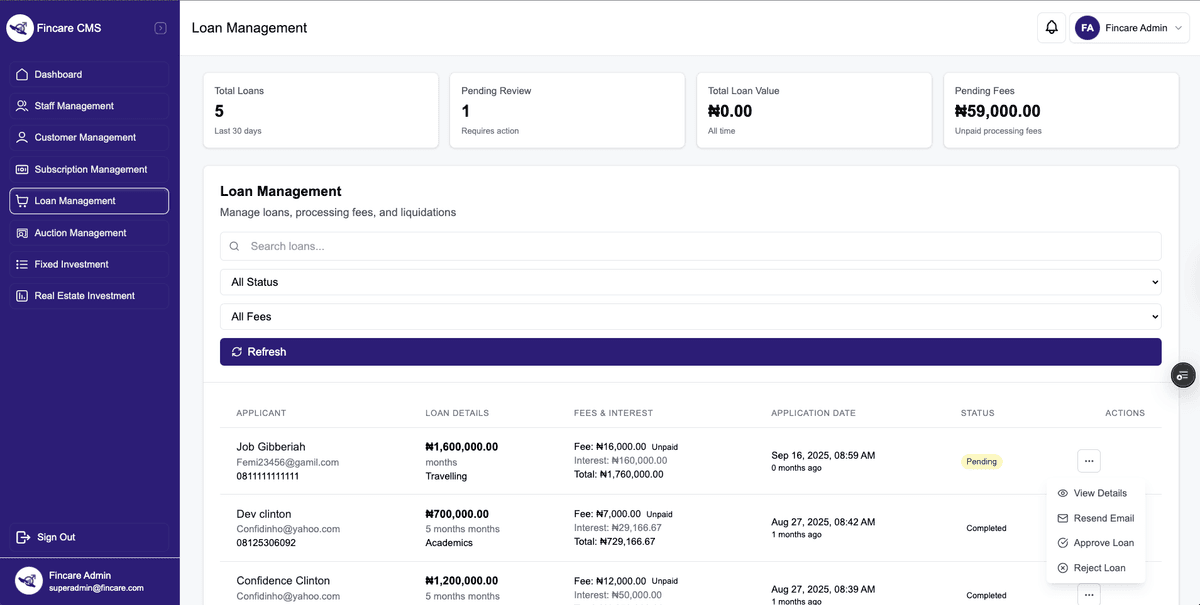Image resolution: width=1200 pixels, height=605 pixels.
Task: Click Approve Loan in the actions menu
Action: coord(1103,542)
